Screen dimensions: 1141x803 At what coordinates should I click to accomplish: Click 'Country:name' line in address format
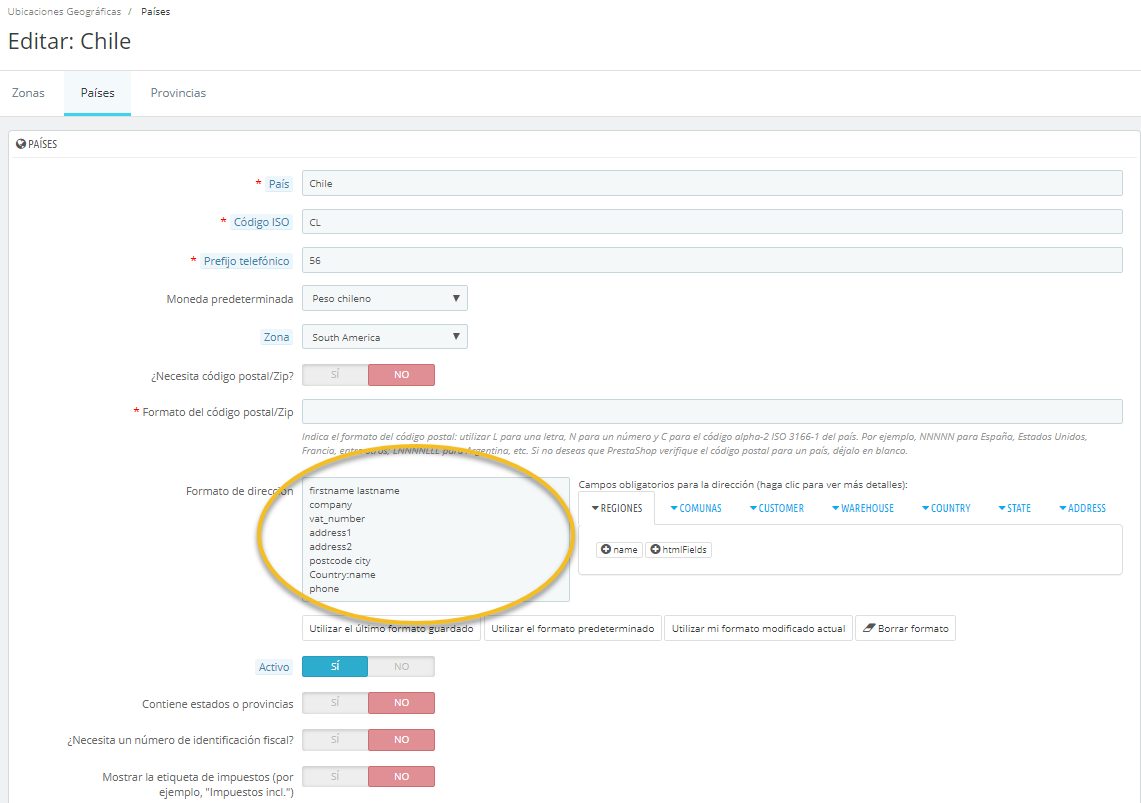point(342,575)
